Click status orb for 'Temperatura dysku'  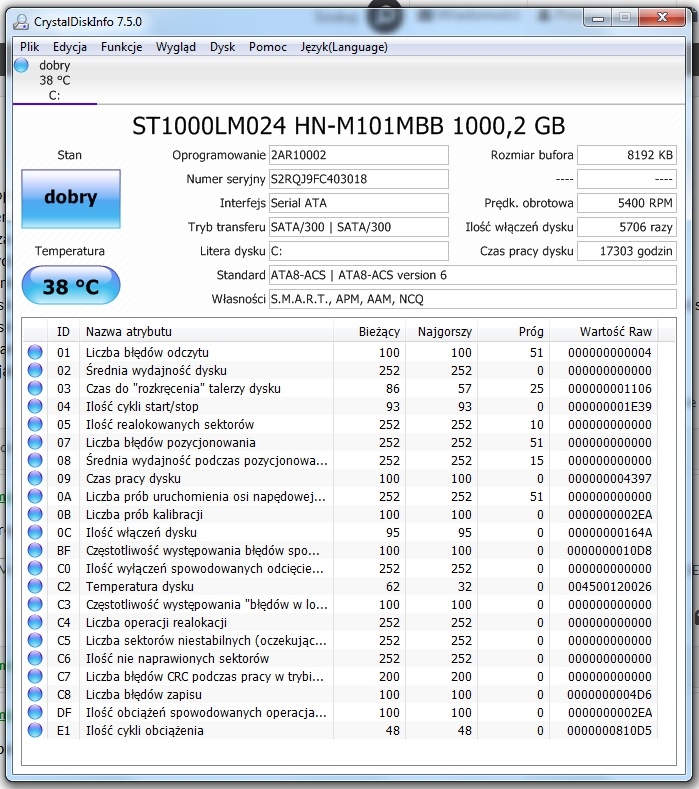35,586
